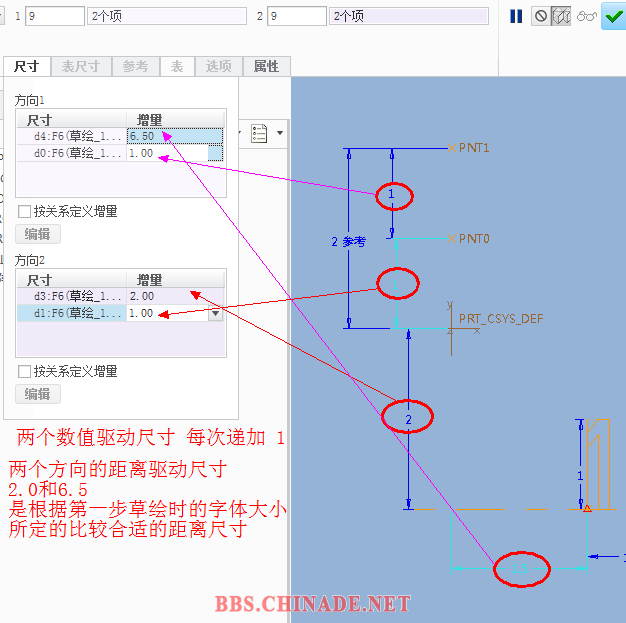Click the 编辑 button under 方向2
626x623 pixels.
pos(38,394)
